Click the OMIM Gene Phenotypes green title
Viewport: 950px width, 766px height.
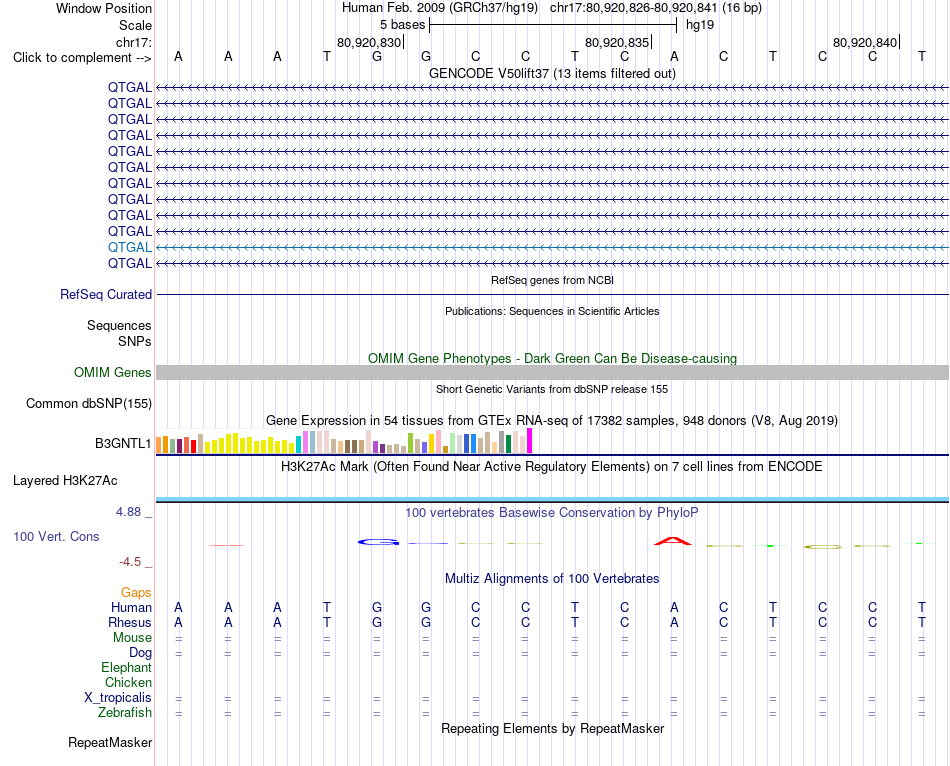[552, 358]
